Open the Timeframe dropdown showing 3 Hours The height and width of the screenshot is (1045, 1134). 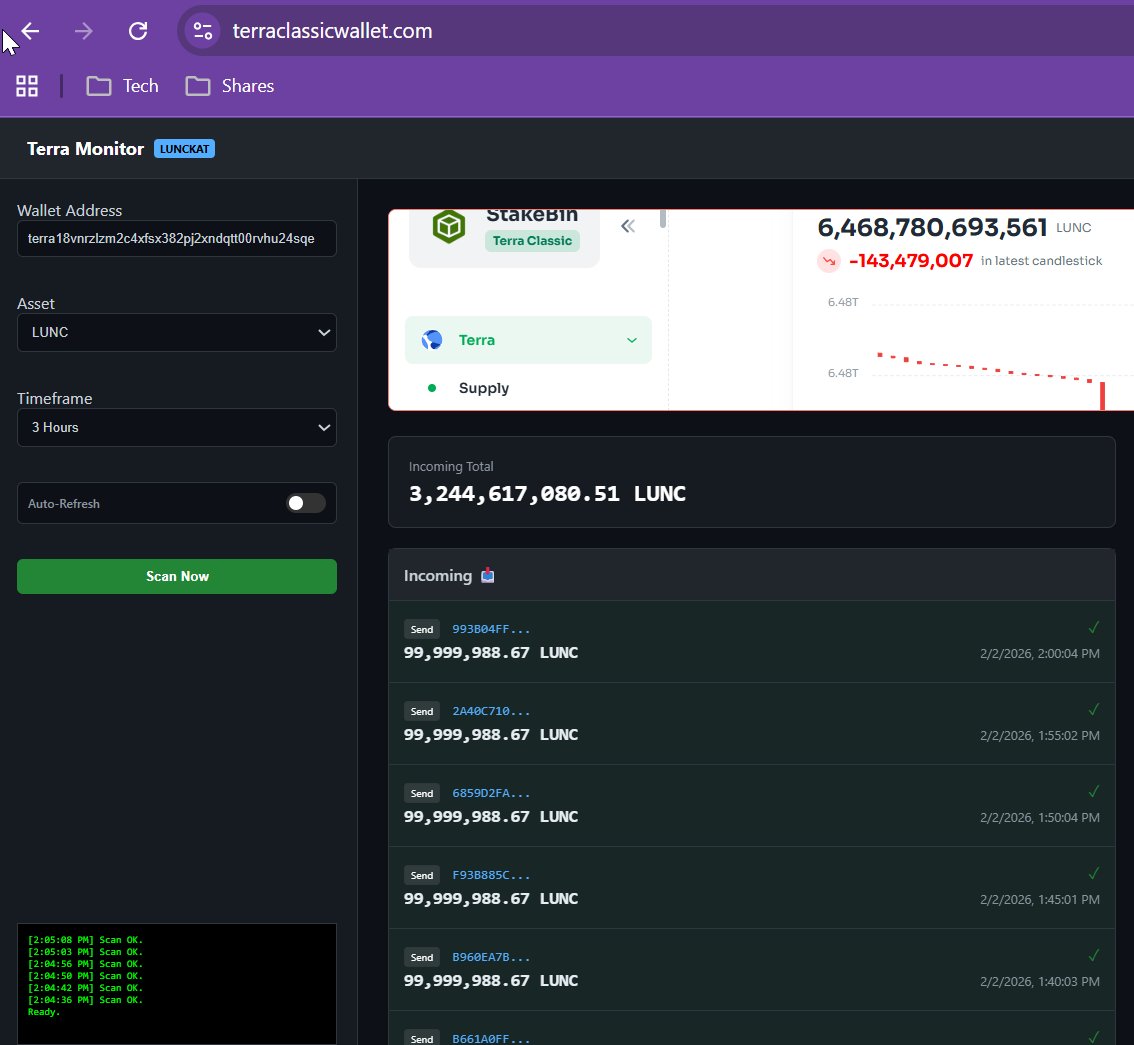pyautogui.click(x=176, y=427)
